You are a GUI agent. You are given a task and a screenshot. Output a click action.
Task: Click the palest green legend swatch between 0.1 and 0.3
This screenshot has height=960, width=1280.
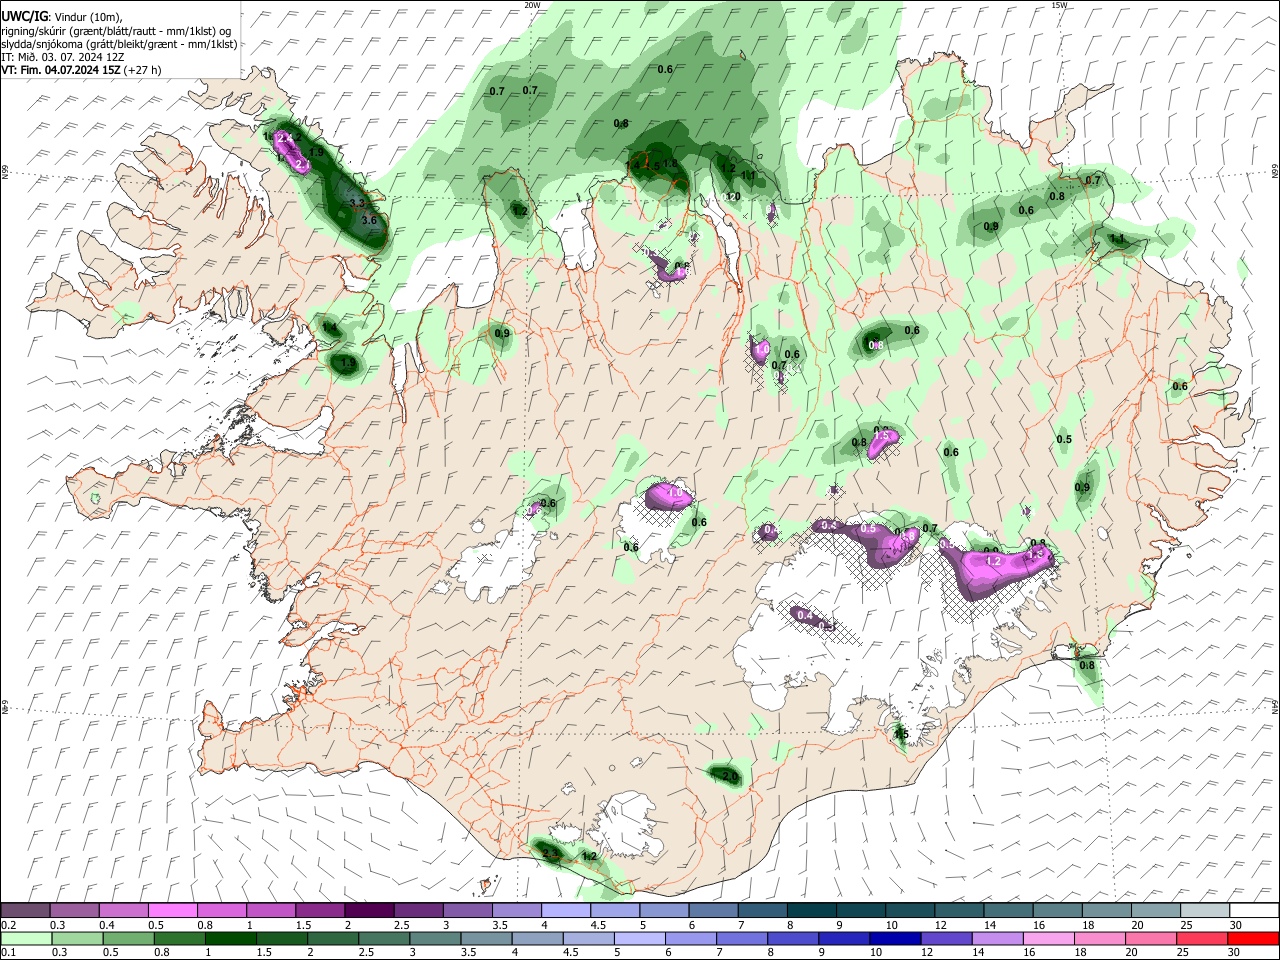[x=25, y=938]
